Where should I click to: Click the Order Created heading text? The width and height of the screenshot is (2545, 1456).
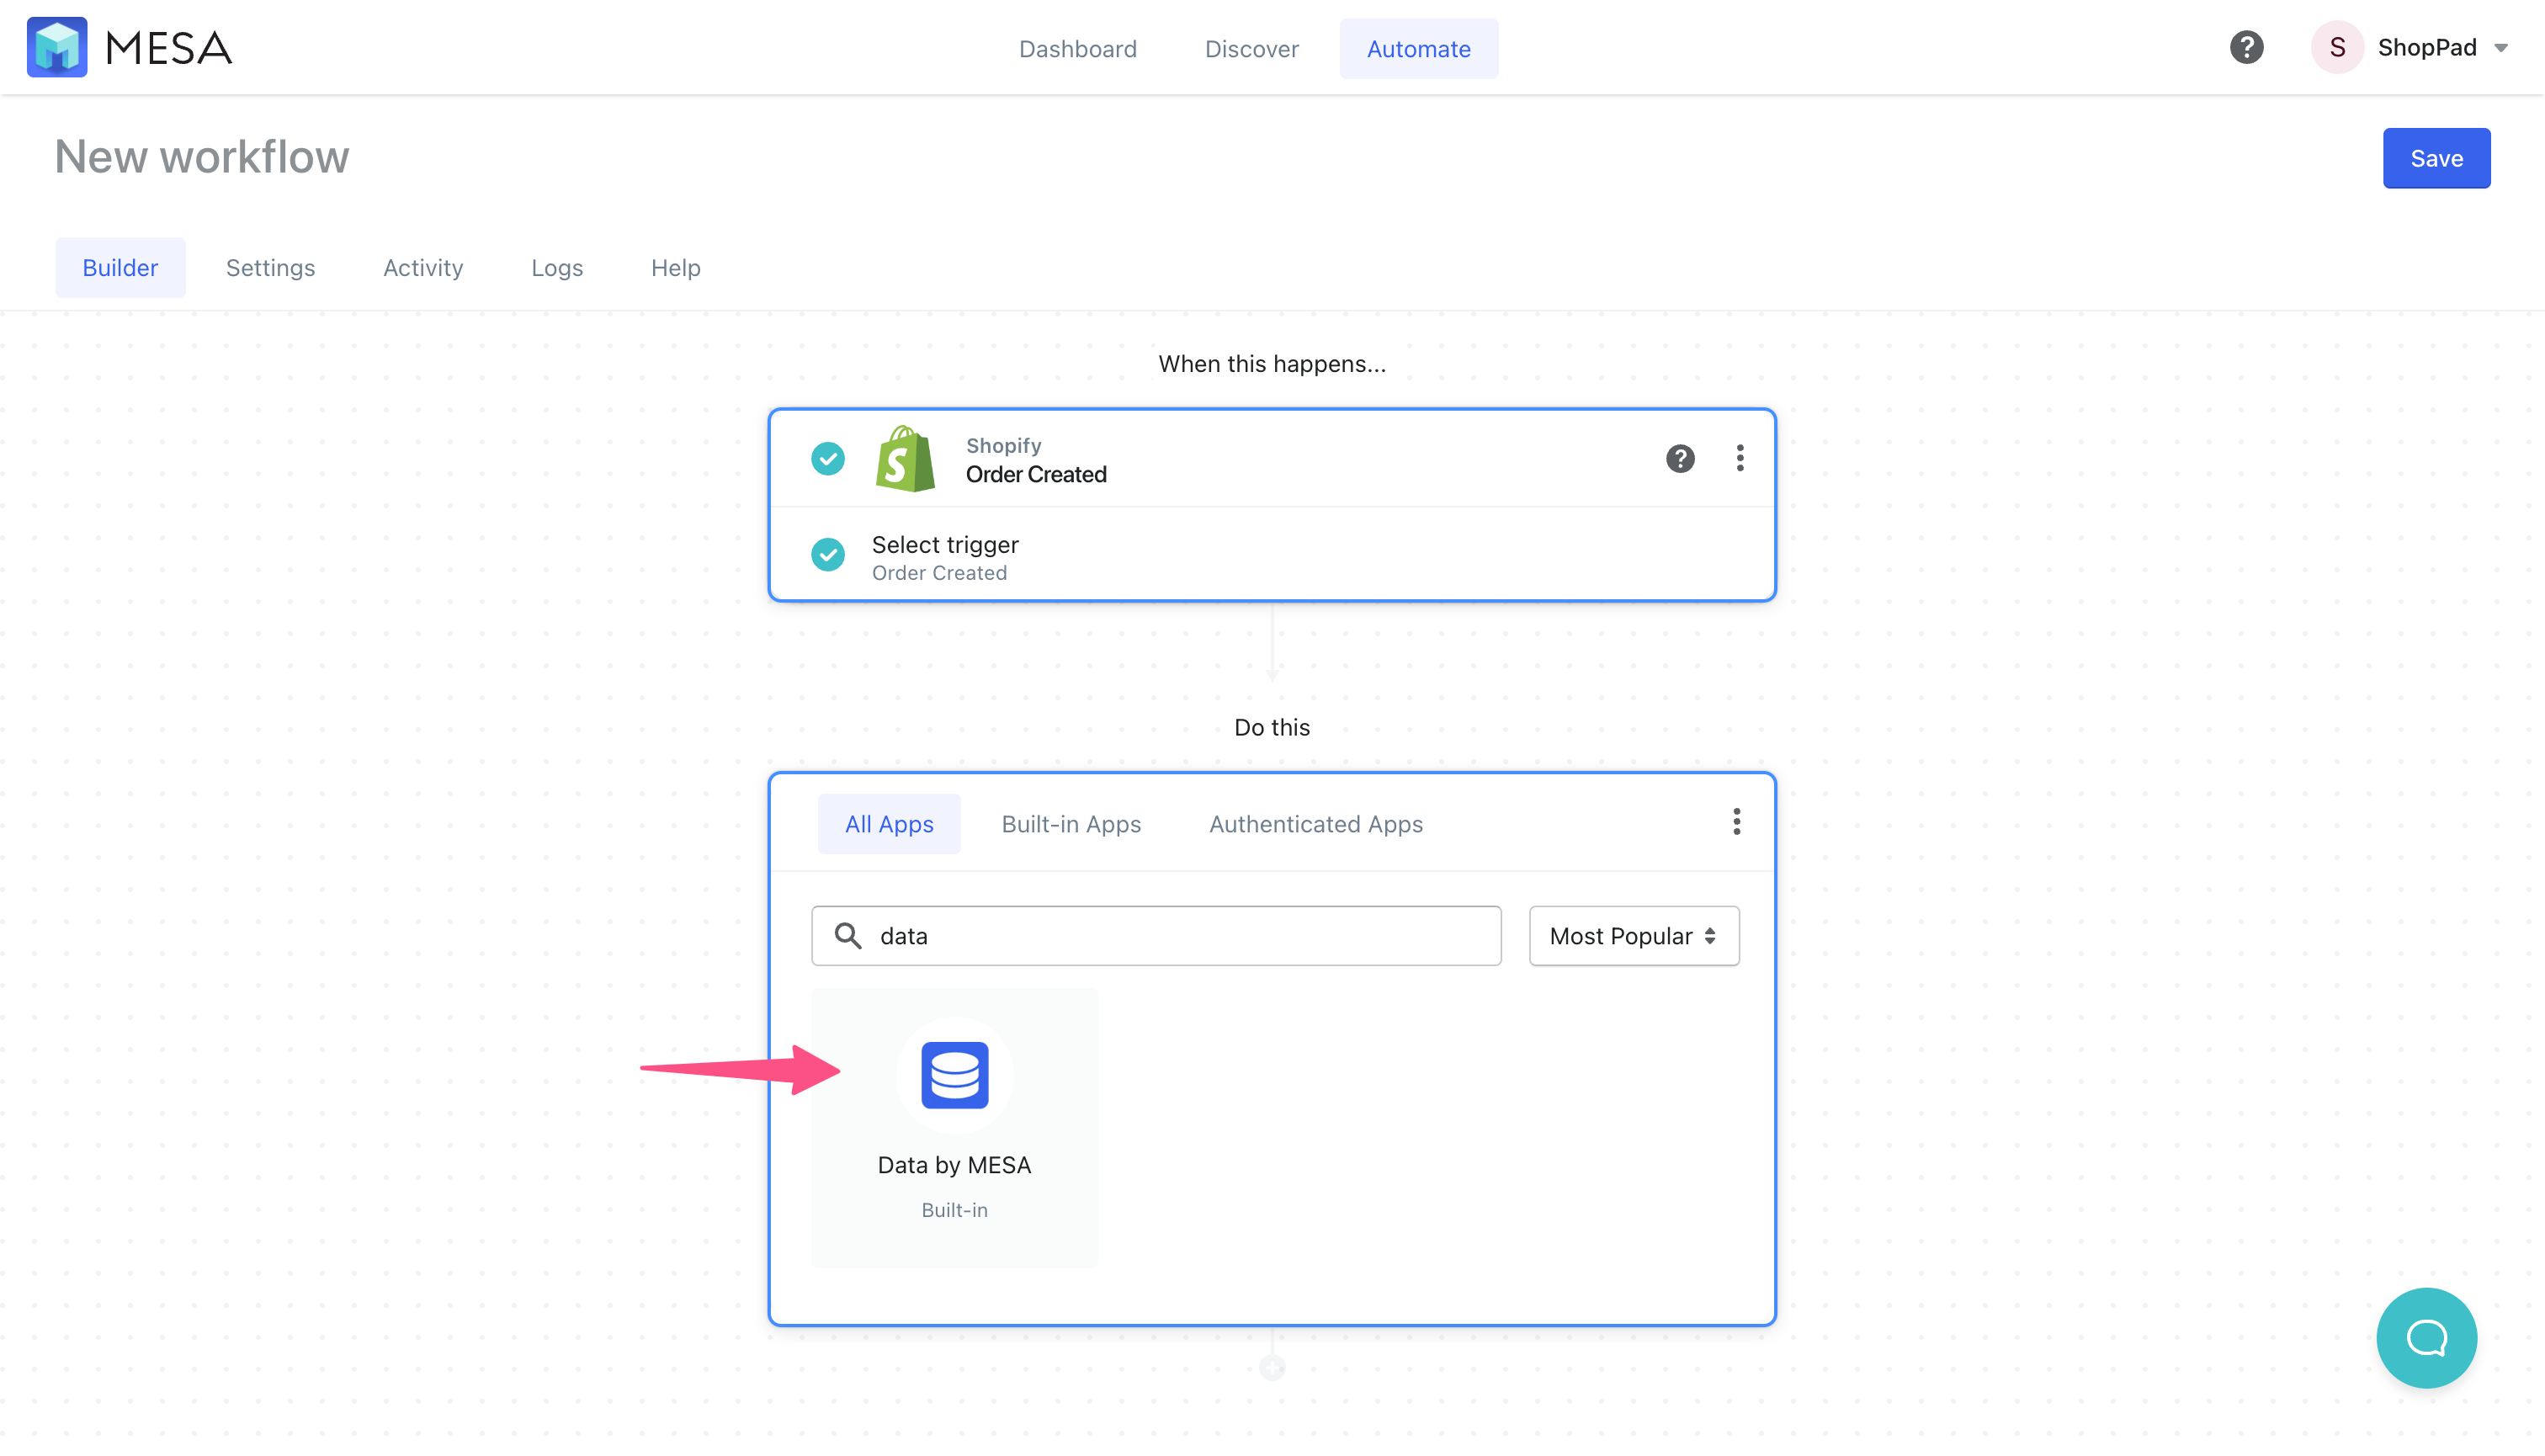(1036, 474)
